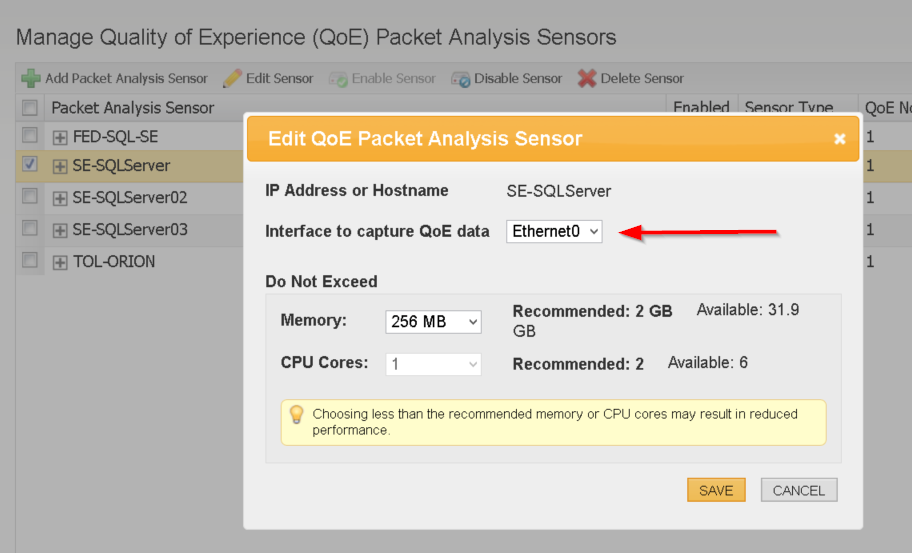
Task: Close the Edit QoE Packet Analysis Sensor dialog
Action: (840, 139)
